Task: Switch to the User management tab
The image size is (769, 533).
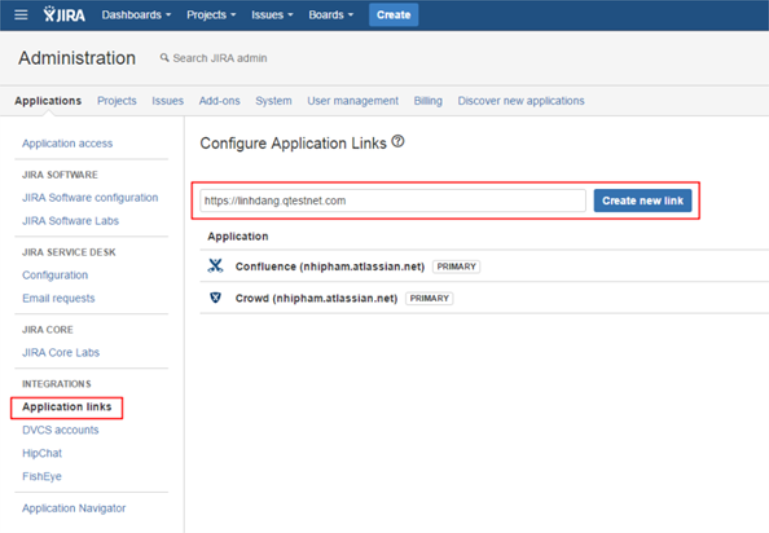Action: 352,101
